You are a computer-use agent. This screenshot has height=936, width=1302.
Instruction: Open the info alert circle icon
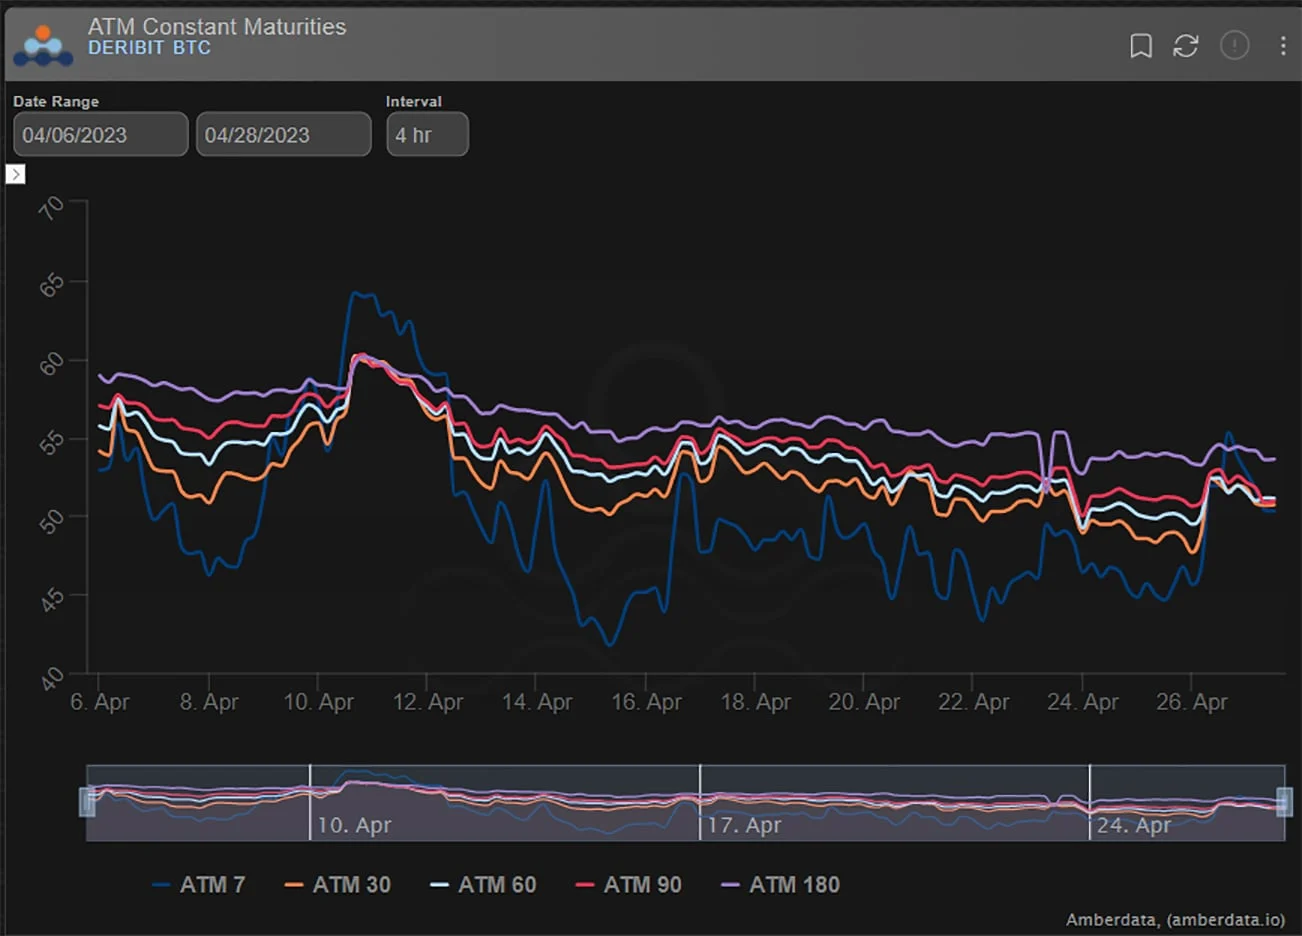[1235, 46]
